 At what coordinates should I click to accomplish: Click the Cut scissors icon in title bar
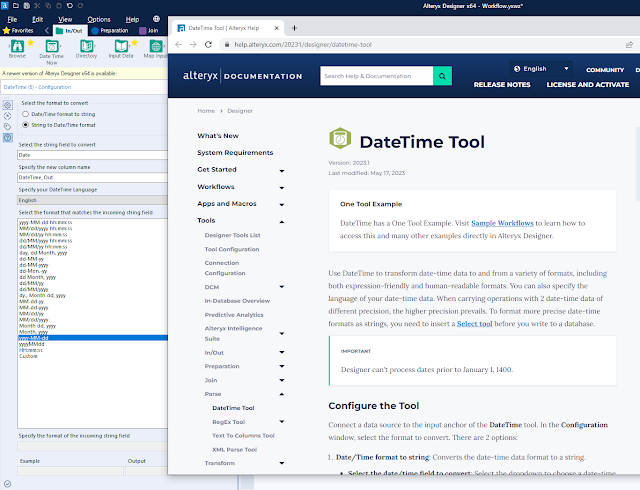pyautogui.click(x=37, y=6)
